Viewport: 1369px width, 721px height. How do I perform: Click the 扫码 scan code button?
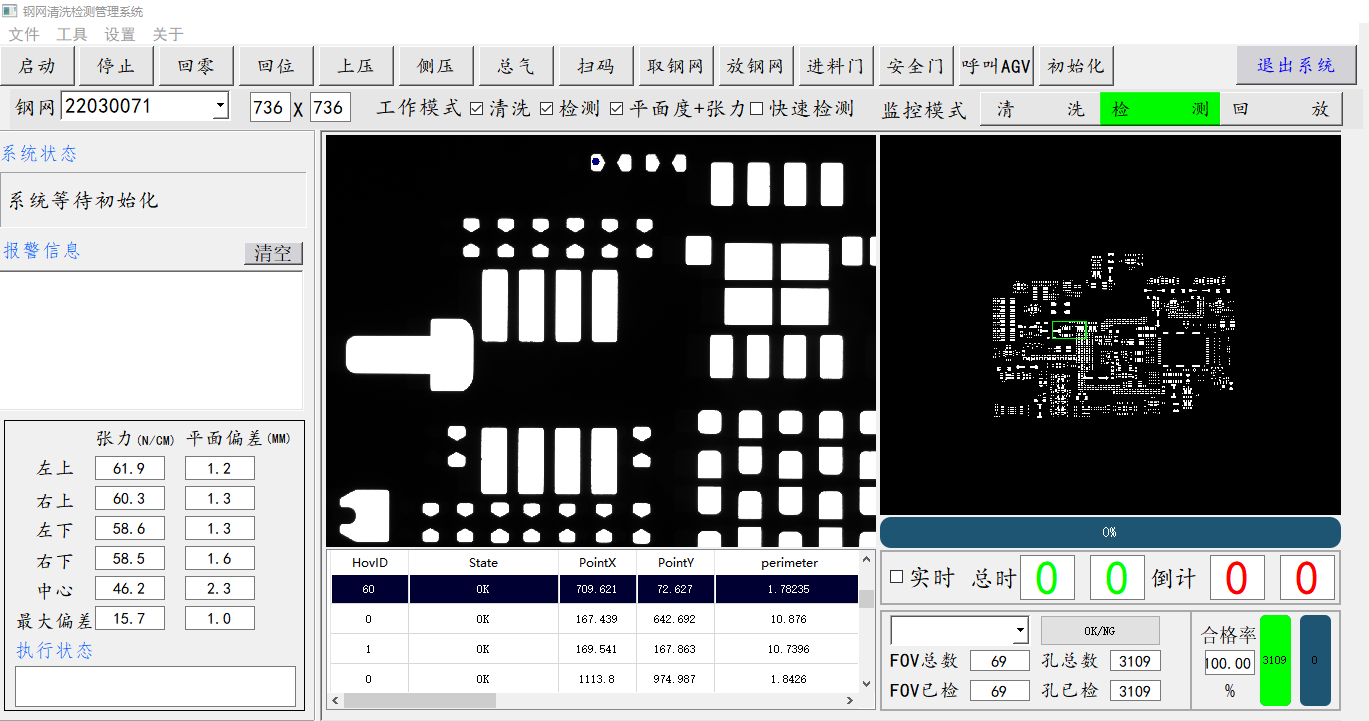pos(596,66)
